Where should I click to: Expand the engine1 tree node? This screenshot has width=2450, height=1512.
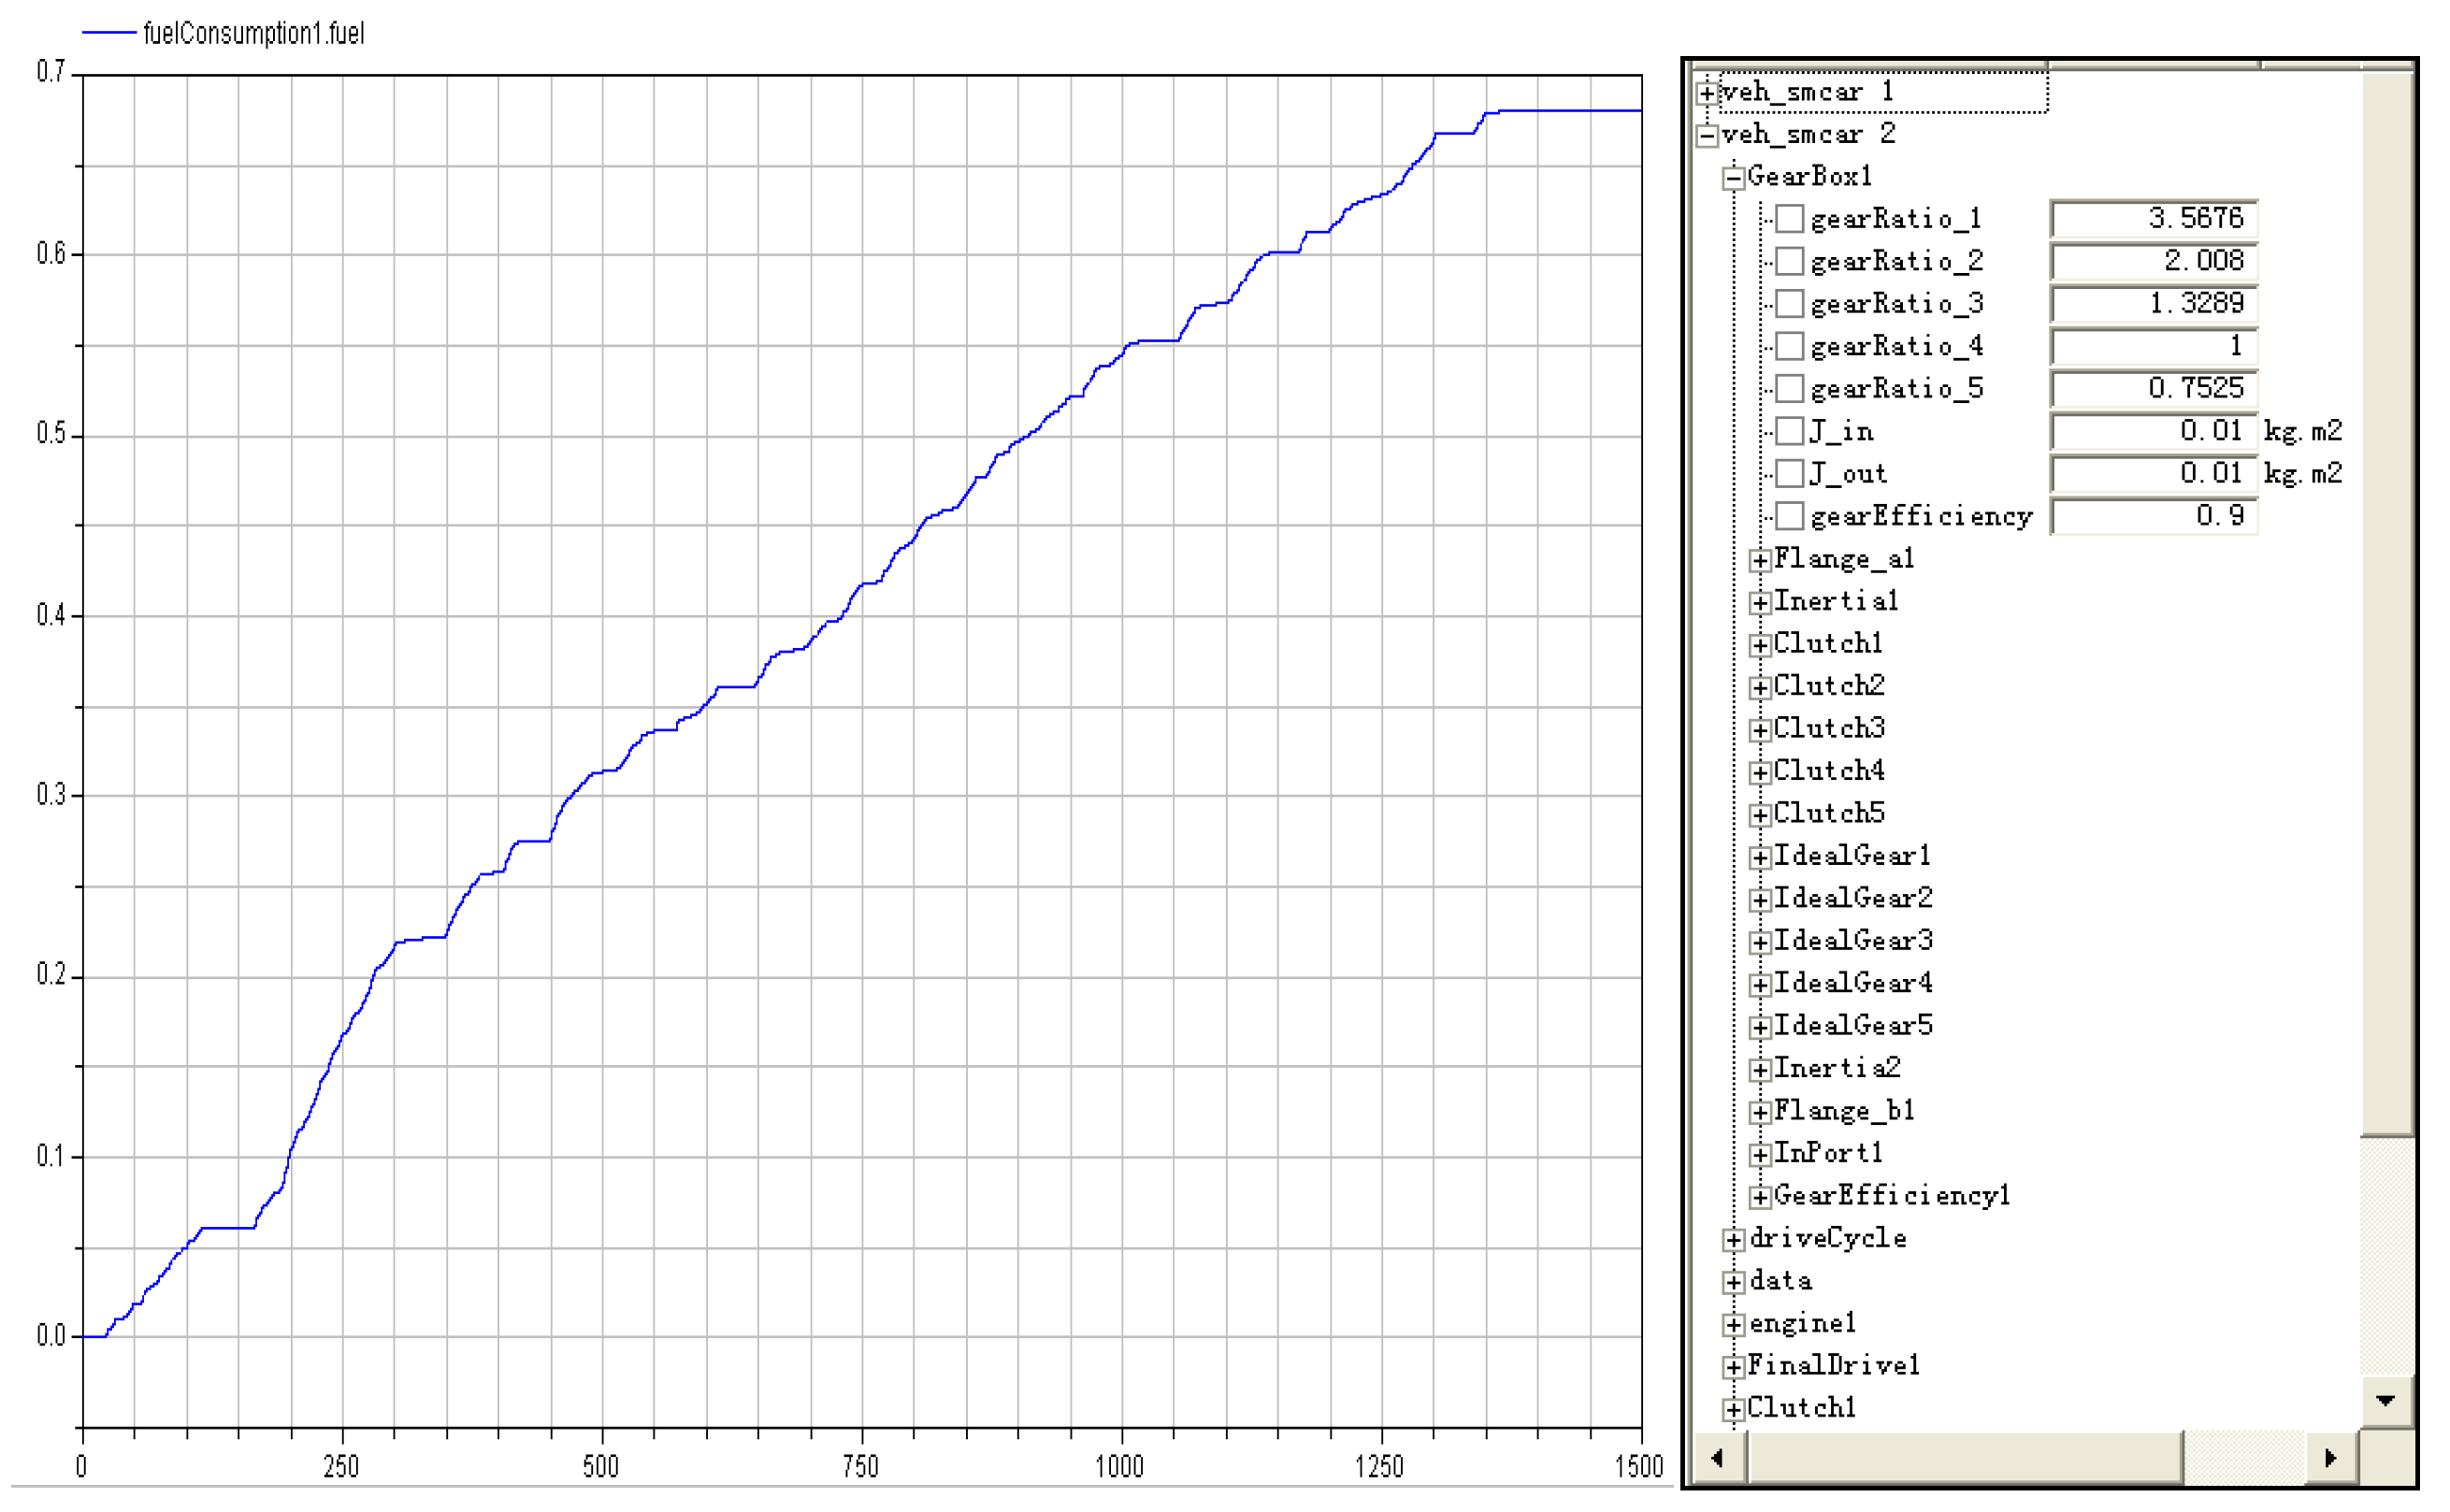(1733, 1325)
